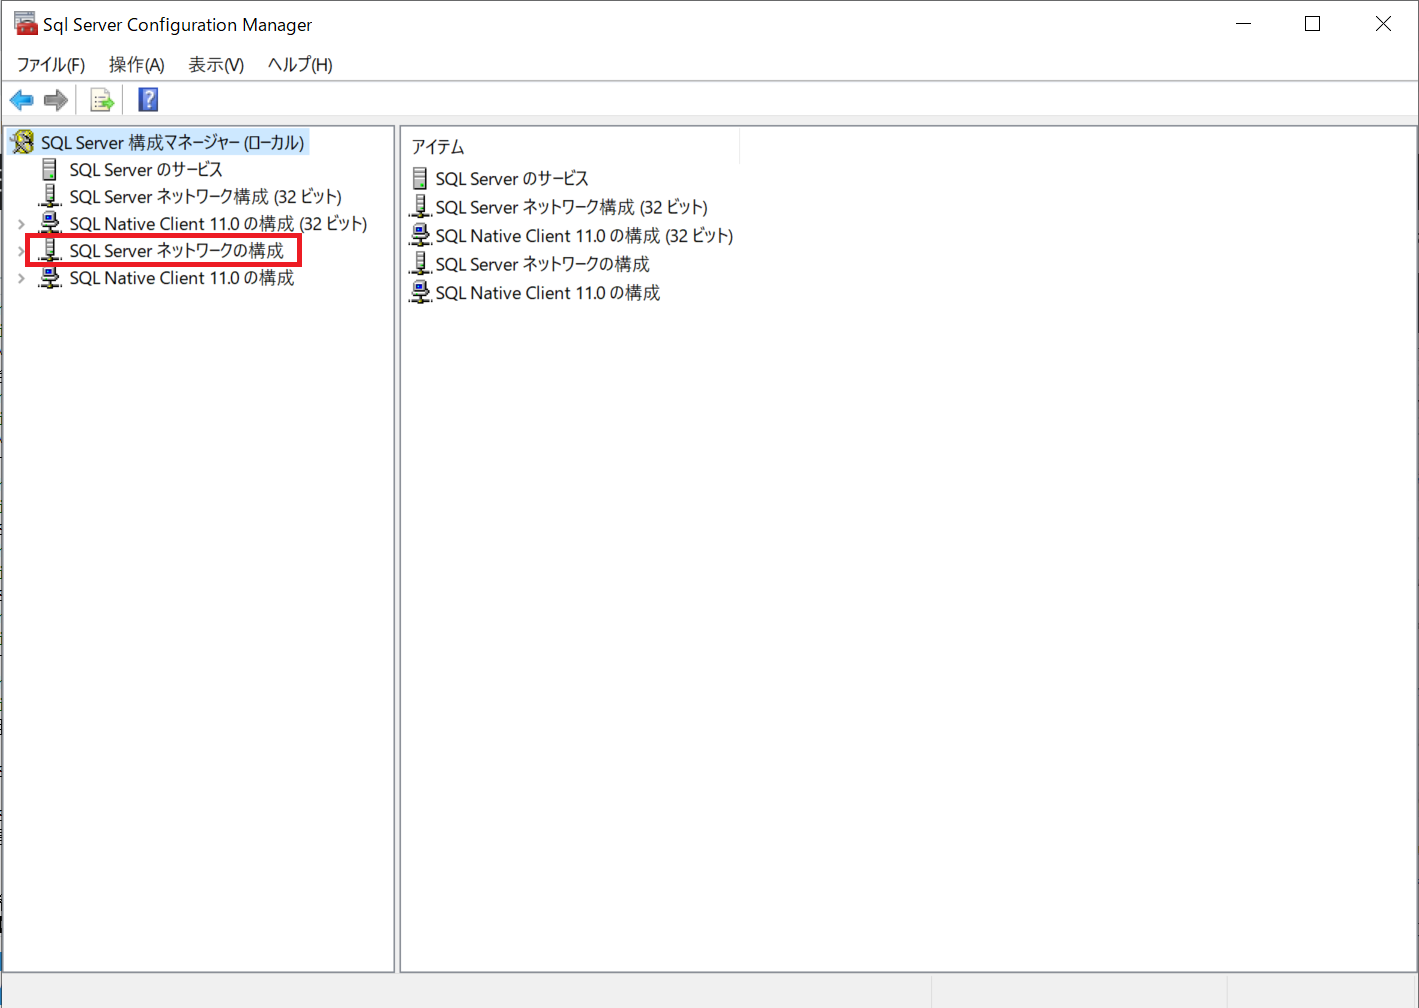
Task: Select SQL Server ネットワーク構成 (32 ビット) in the tree
Action: [205, 196]
